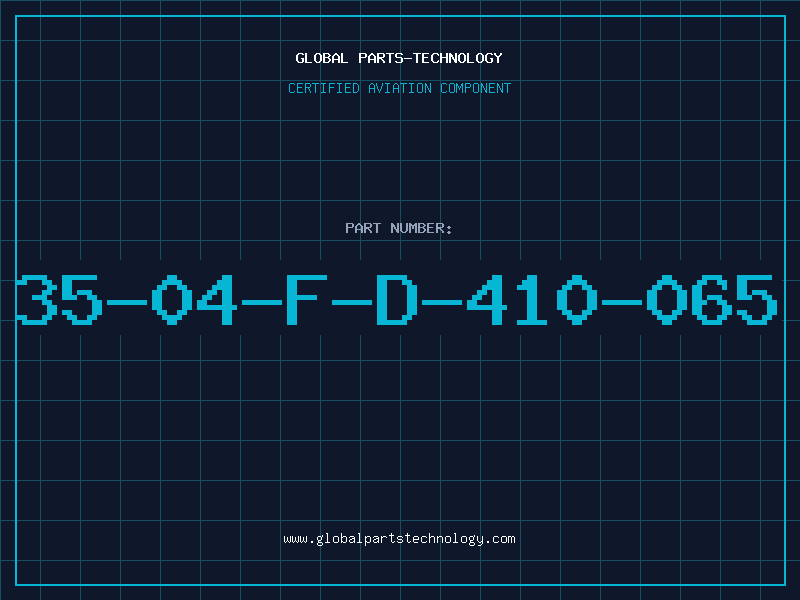Screen dimensions: 800x600
Task: Click the PART NUMBER: label
Action: tap(398, 228)
